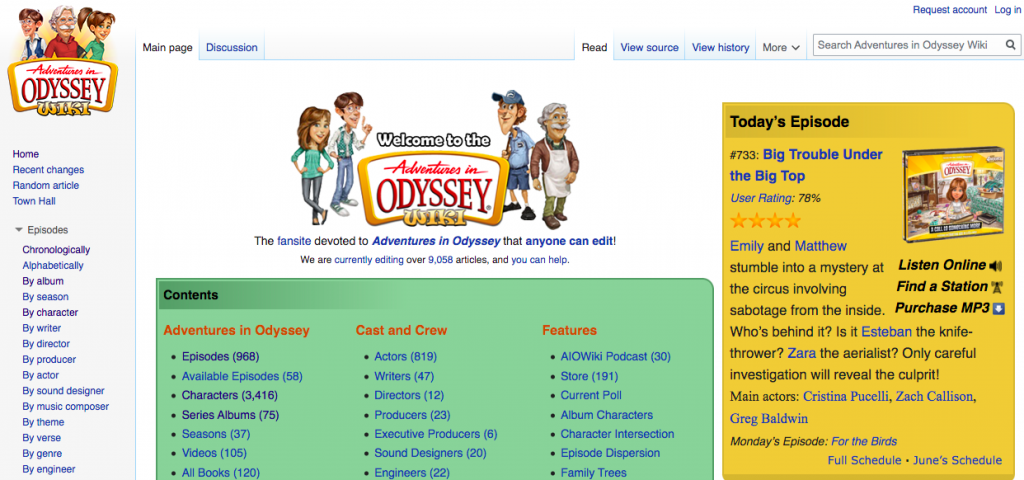Image resolution: width=1024 pixels, height=480 pixels.
Task: Browse episodes By season
Action: click(45, 296)
